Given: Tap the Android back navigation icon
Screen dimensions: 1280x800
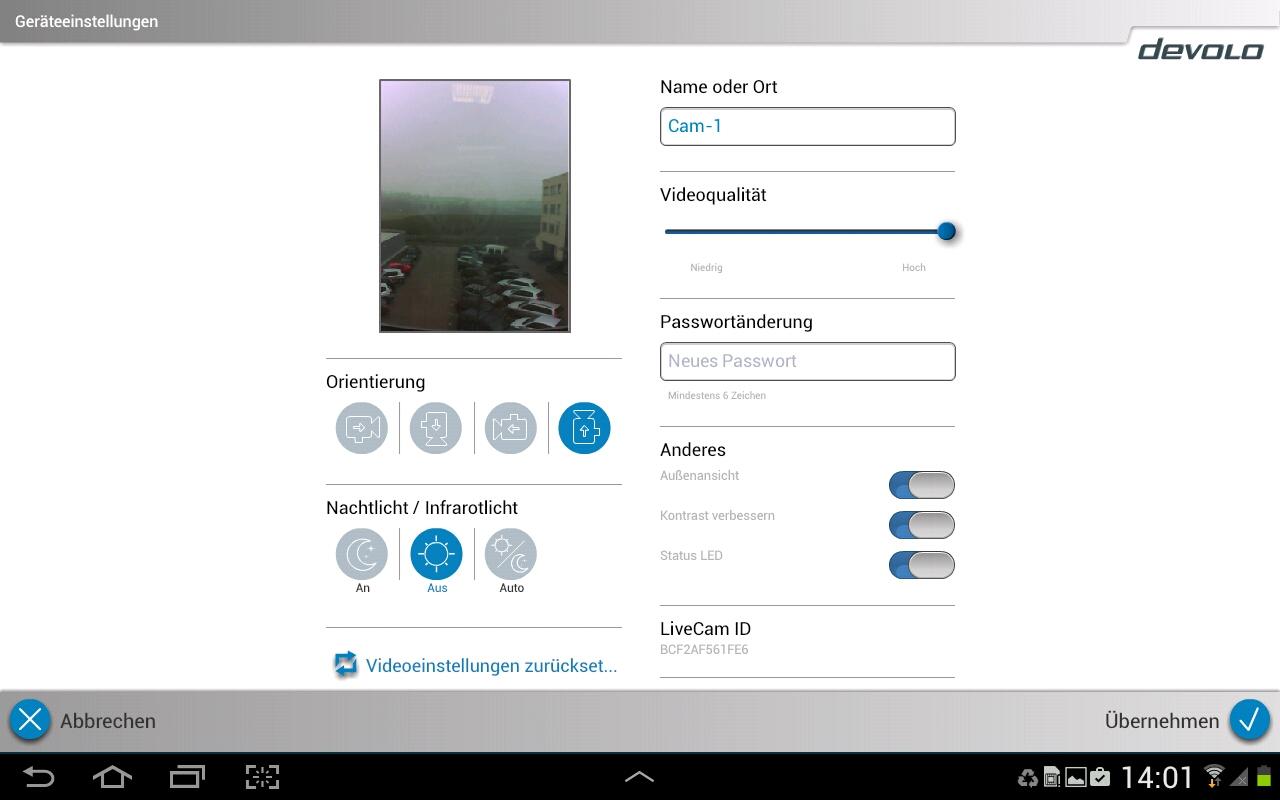Looking at the screenshot, I should pyautogui.click(x=39, y=777).
